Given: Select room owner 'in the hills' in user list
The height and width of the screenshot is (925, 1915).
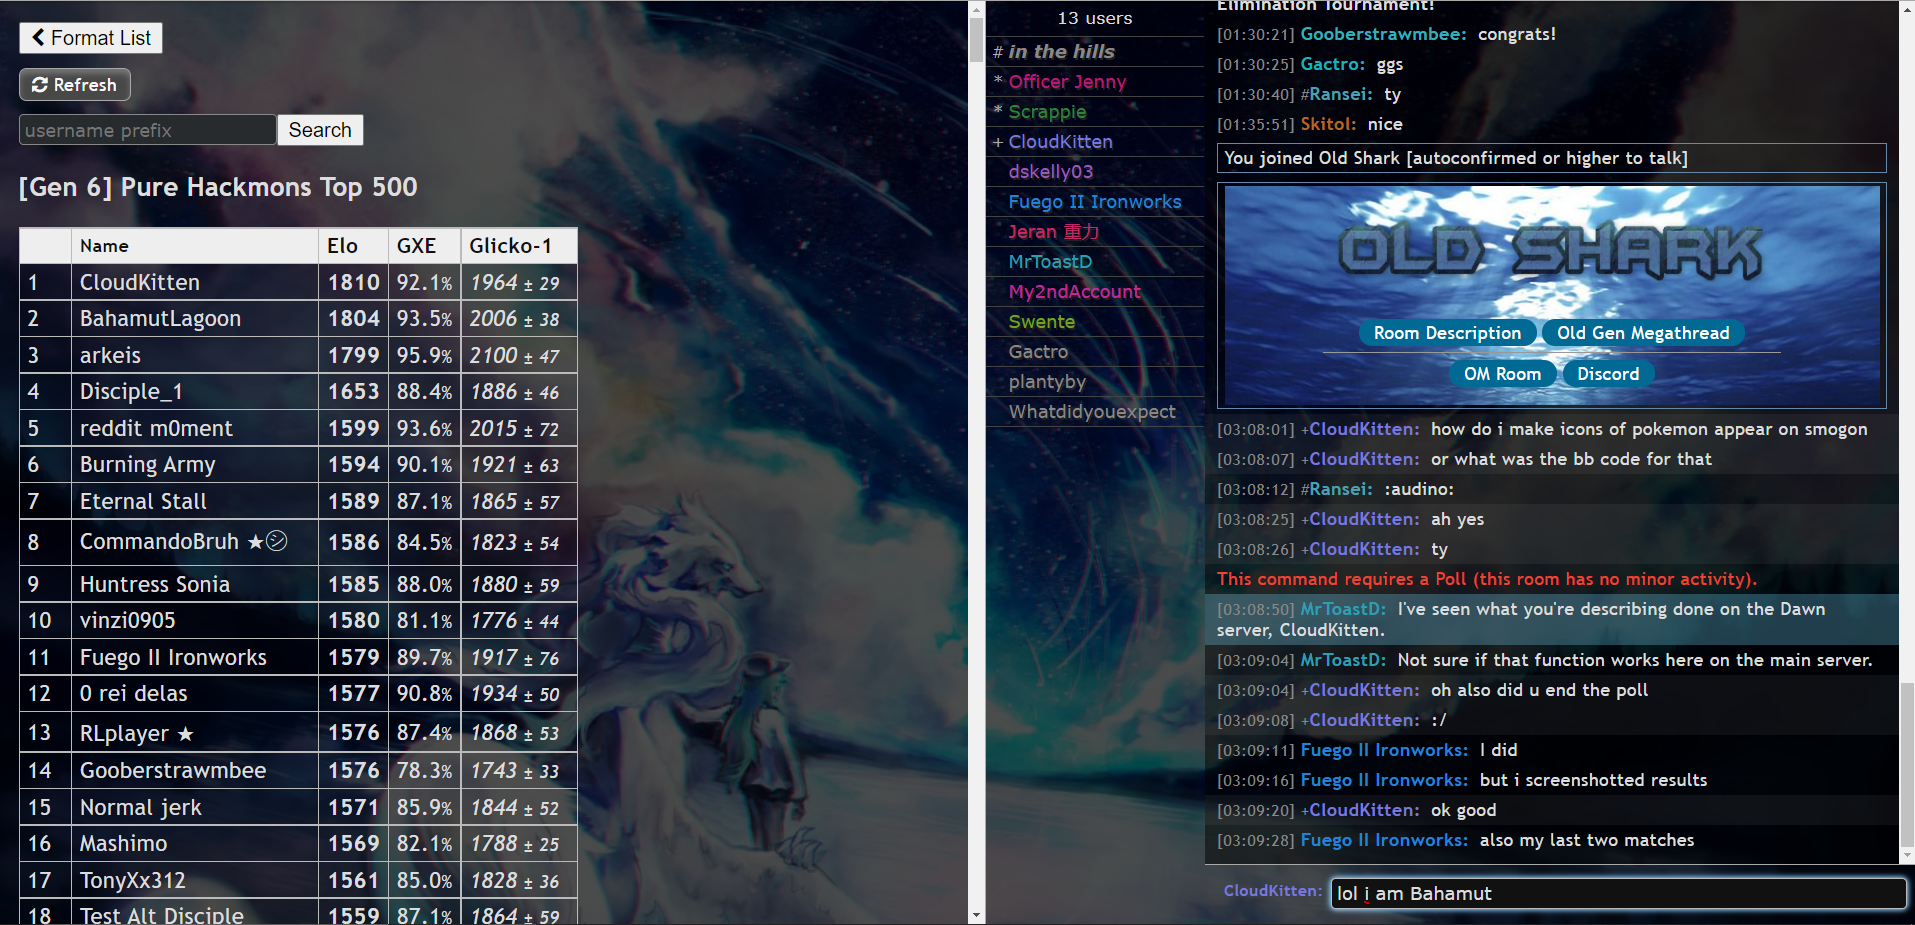Looking at the screenshot, I should point(1061,52).
